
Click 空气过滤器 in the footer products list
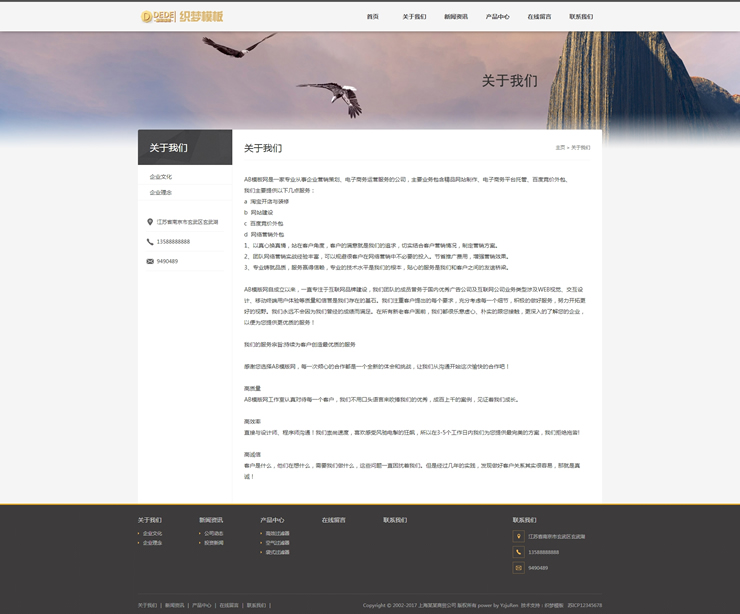click(x=278, y=542)
